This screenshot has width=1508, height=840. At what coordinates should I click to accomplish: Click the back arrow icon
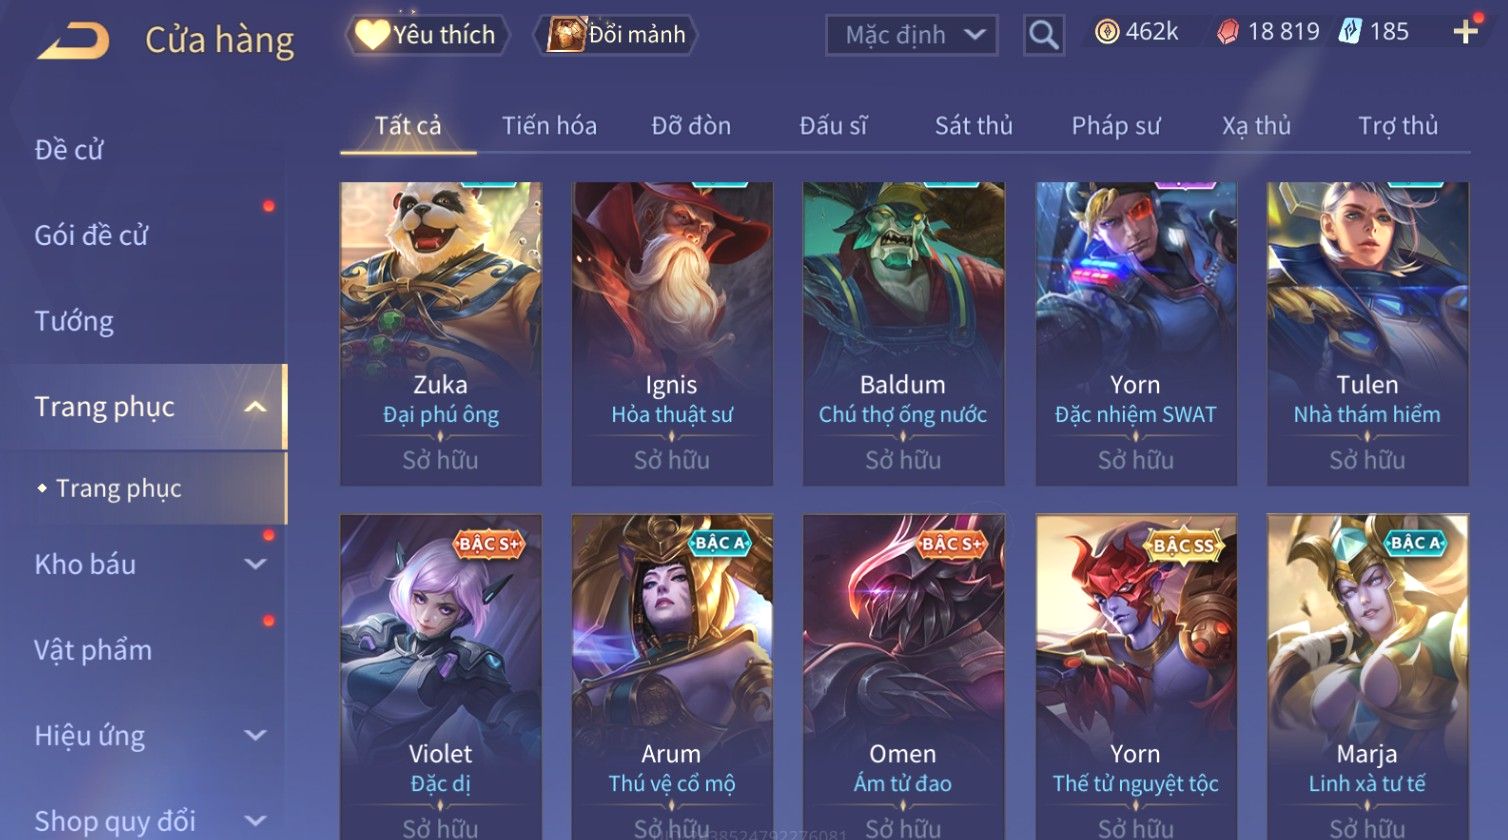click(73, 41)
